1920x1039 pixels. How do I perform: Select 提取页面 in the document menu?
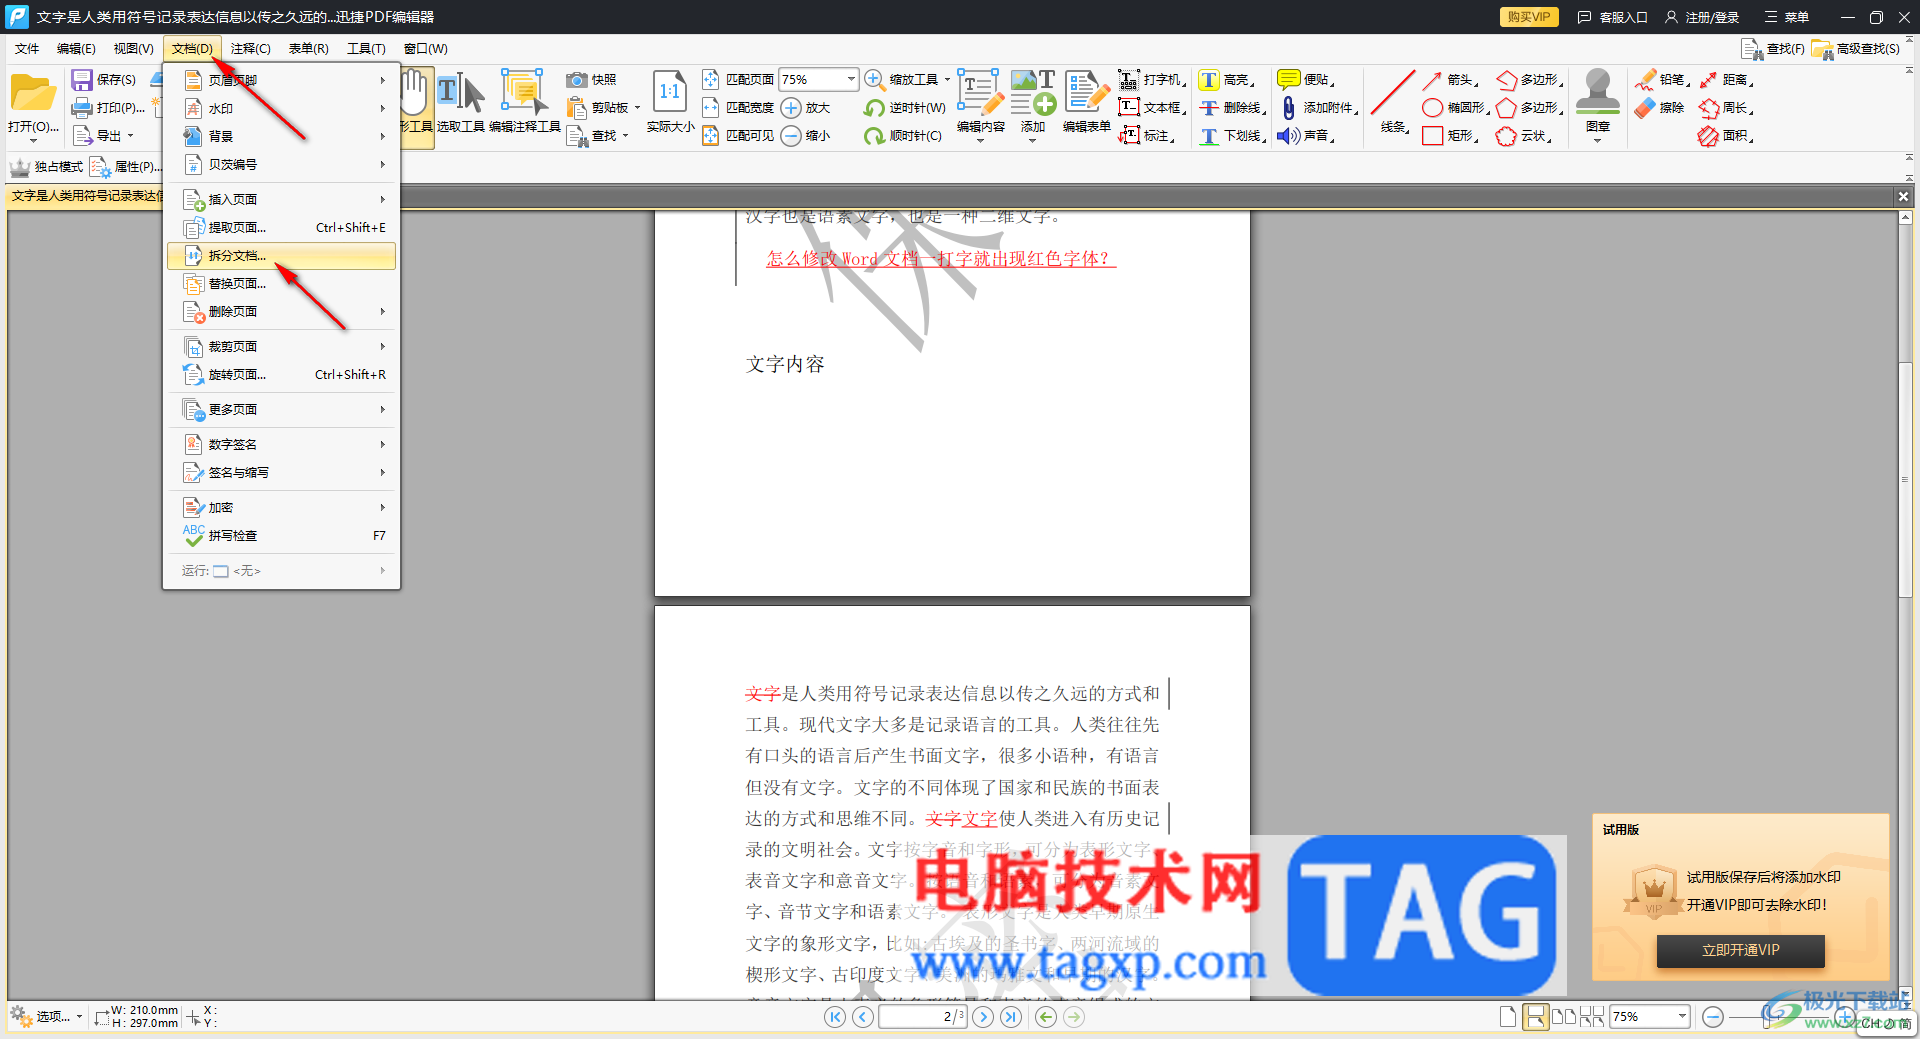[282, 228]
